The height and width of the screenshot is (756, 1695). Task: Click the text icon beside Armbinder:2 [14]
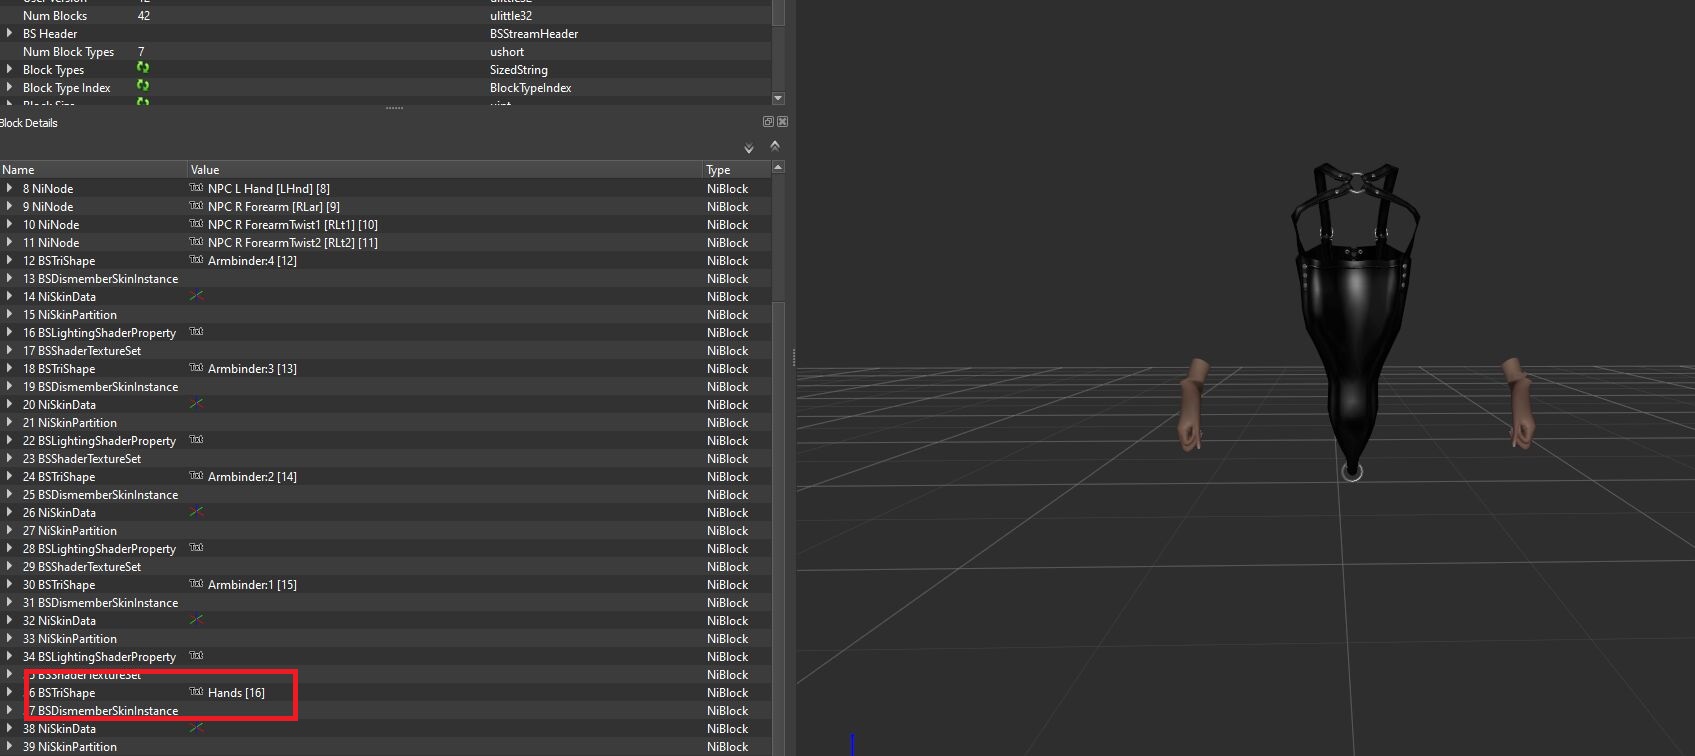[196, 475]
